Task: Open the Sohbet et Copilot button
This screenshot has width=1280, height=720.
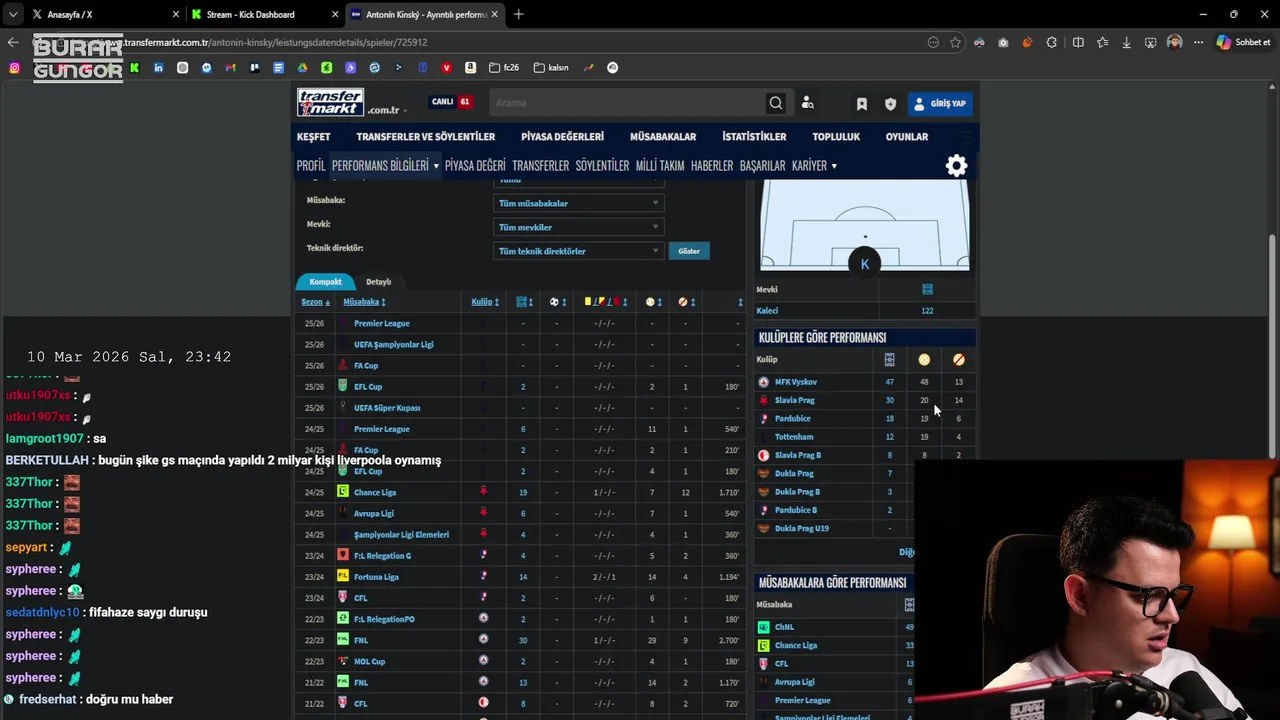Action: tap(1243, 42)
